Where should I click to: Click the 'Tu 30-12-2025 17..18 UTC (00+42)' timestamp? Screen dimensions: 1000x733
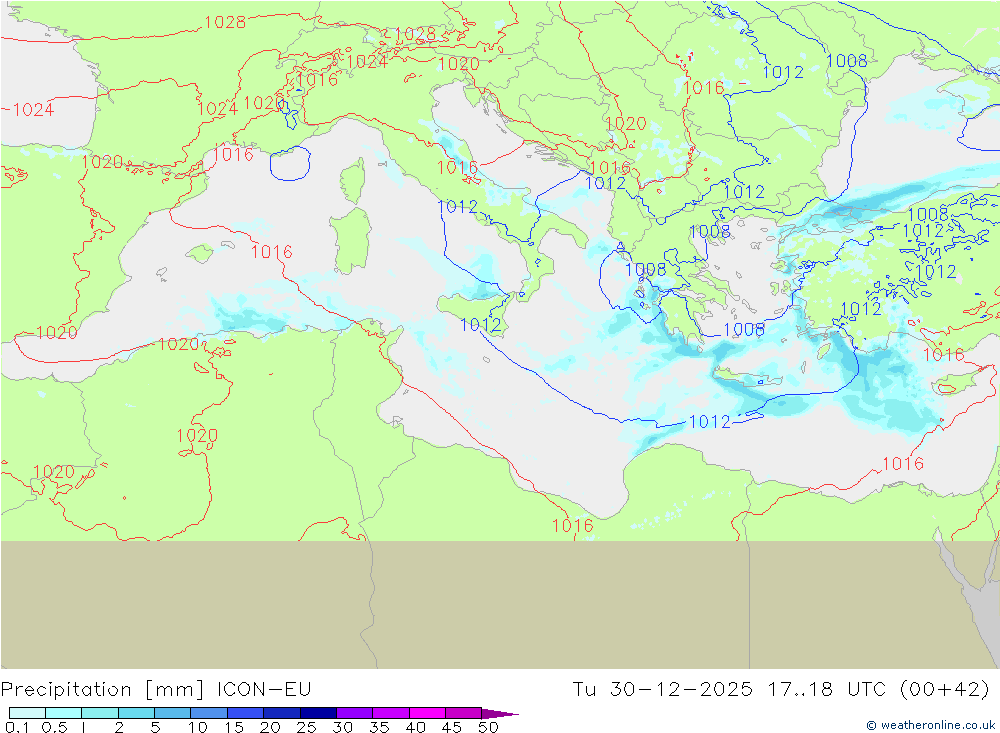click(781, 690)
